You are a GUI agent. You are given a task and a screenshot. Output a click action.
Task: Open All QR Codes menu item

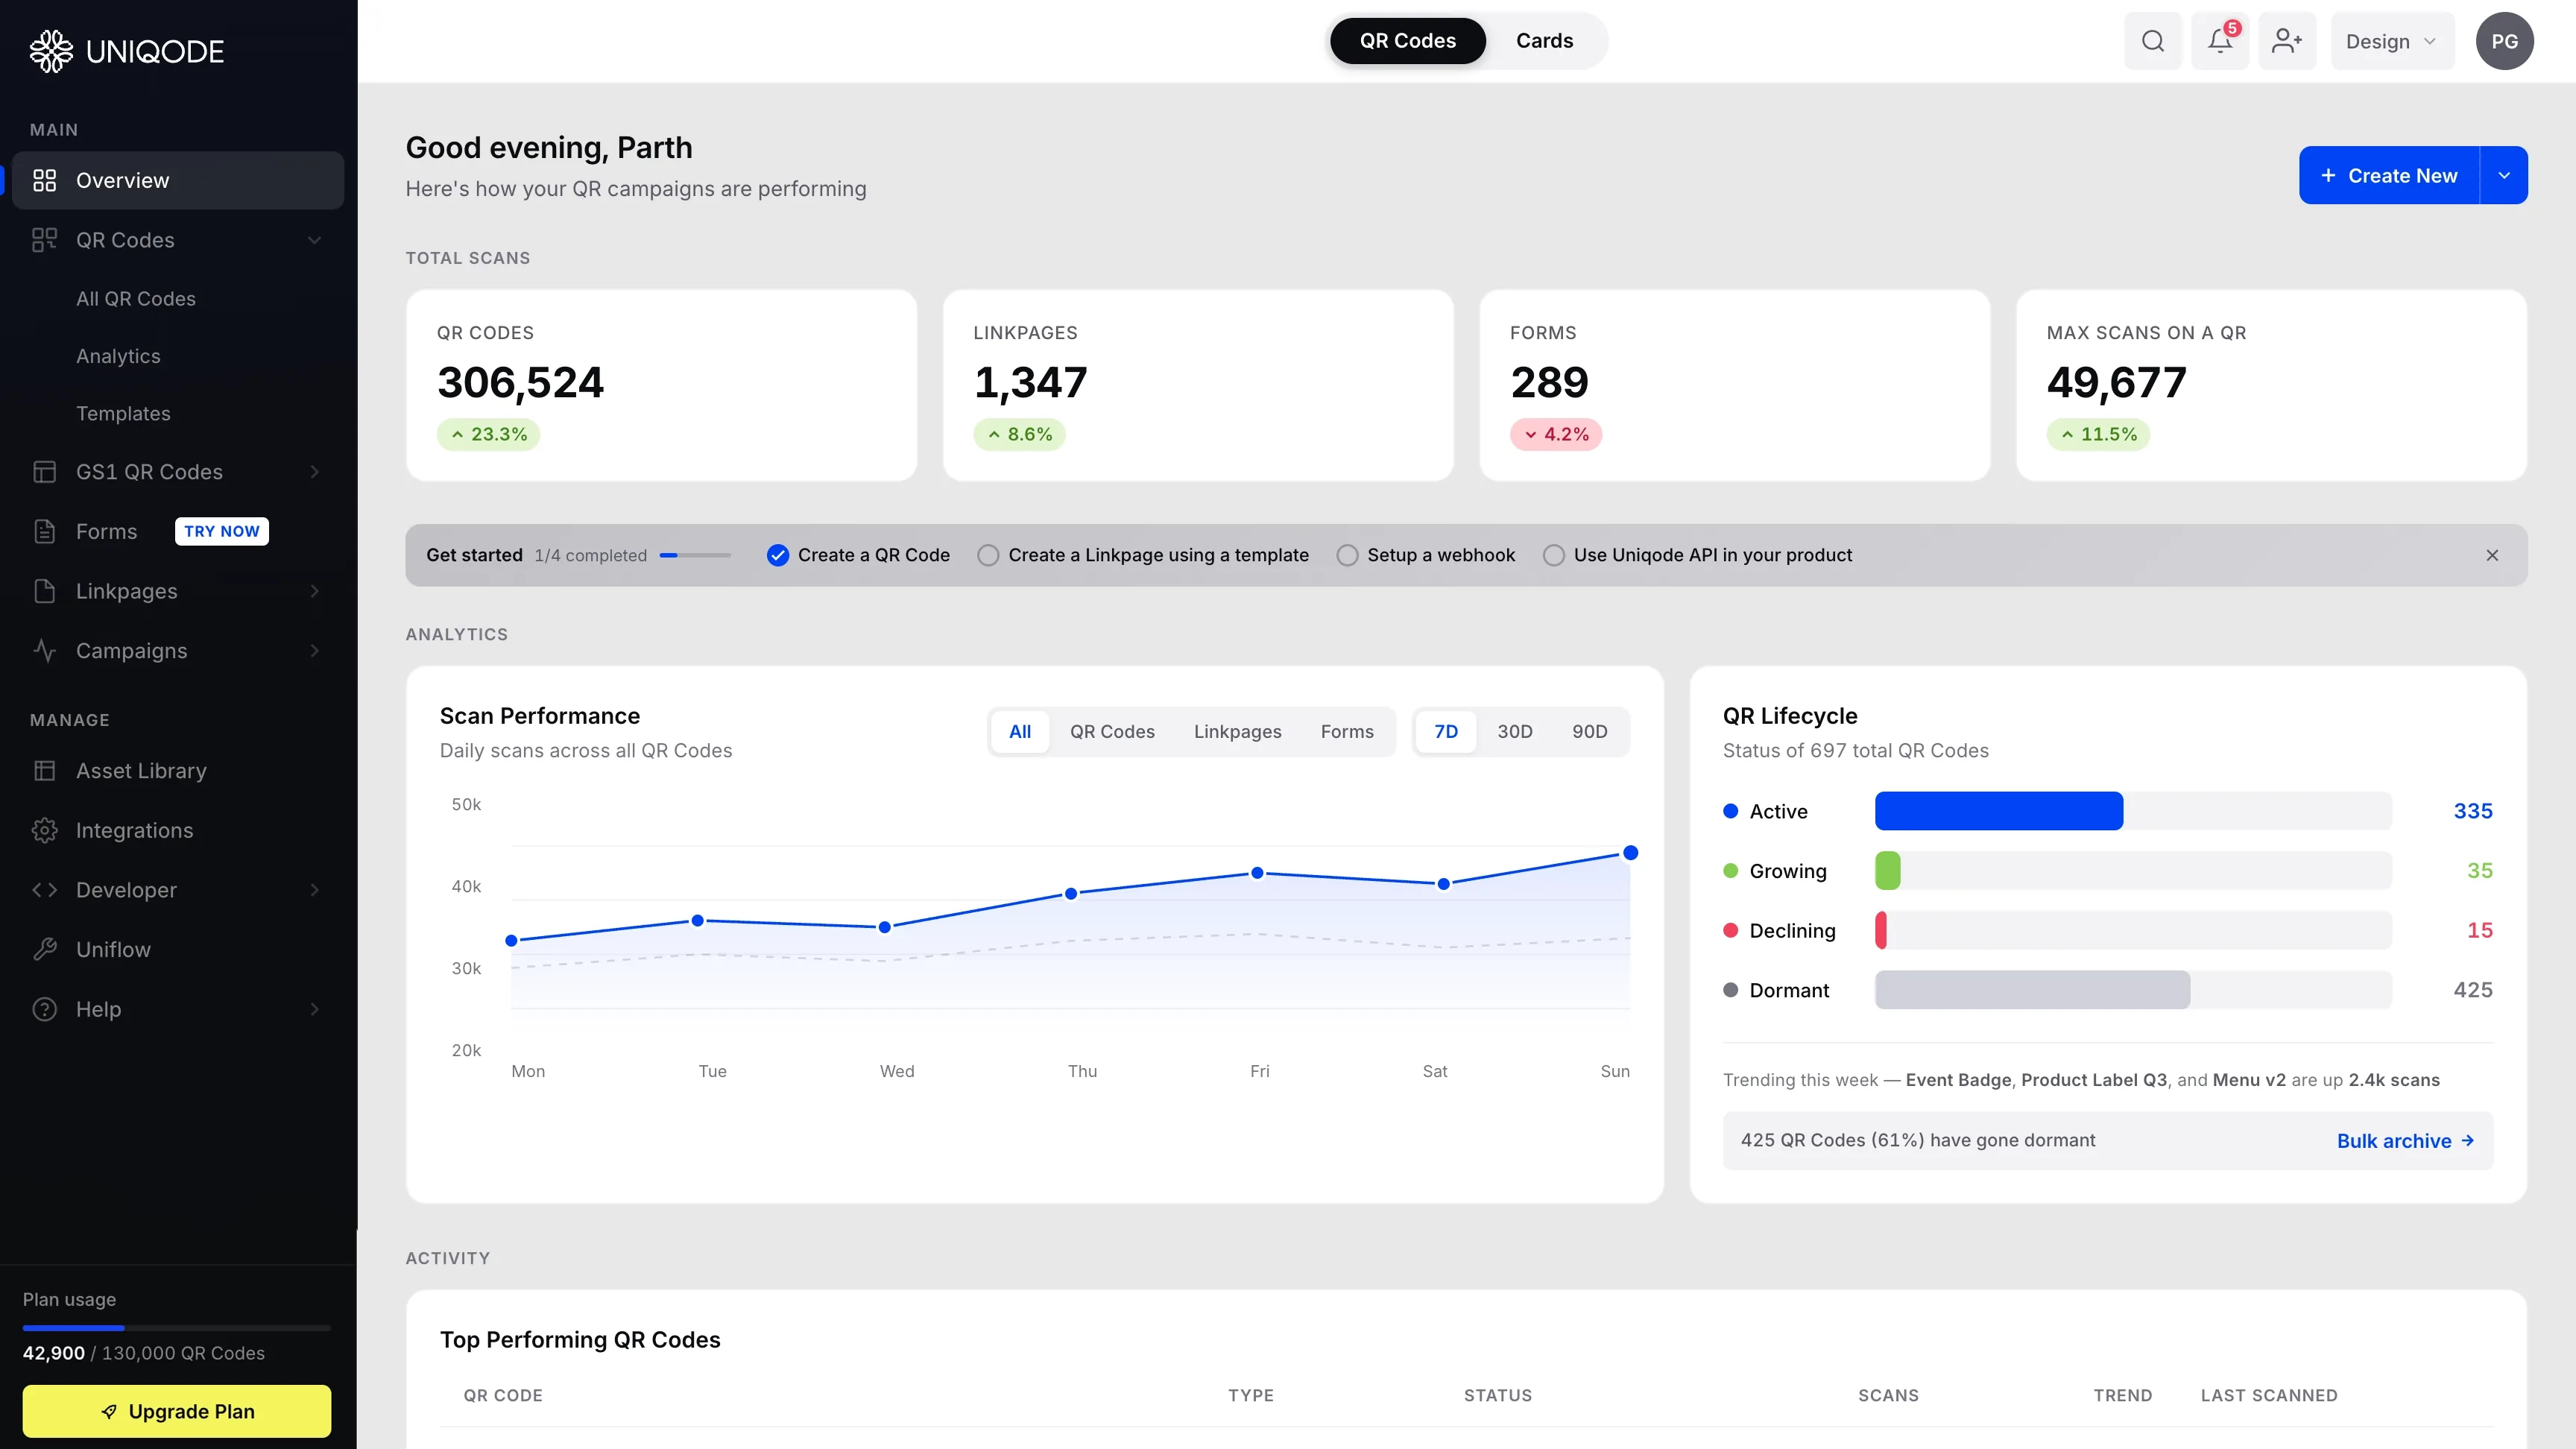136,299
